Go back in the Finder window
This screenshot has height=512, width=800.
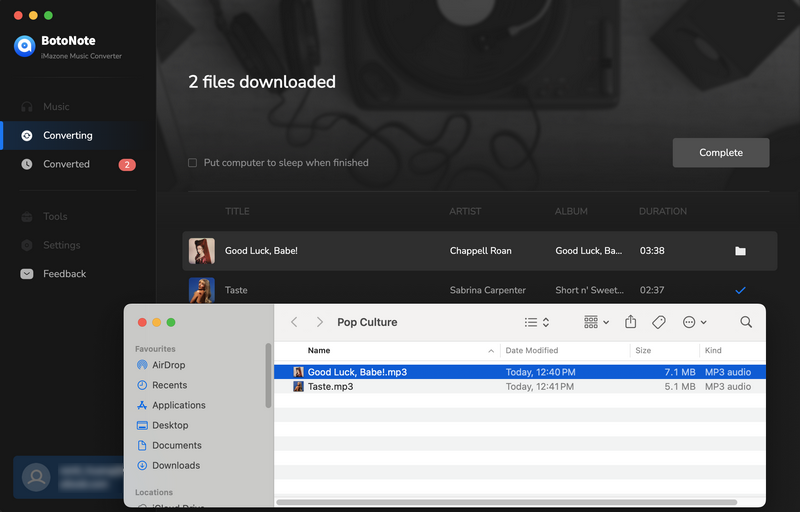(294, 322)
